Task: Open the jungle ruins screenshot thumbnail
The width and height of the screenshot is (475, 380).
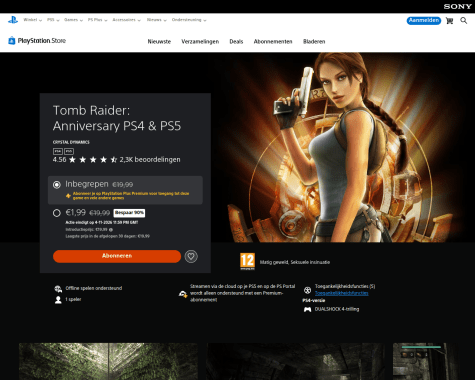Action: click(108, 362)
